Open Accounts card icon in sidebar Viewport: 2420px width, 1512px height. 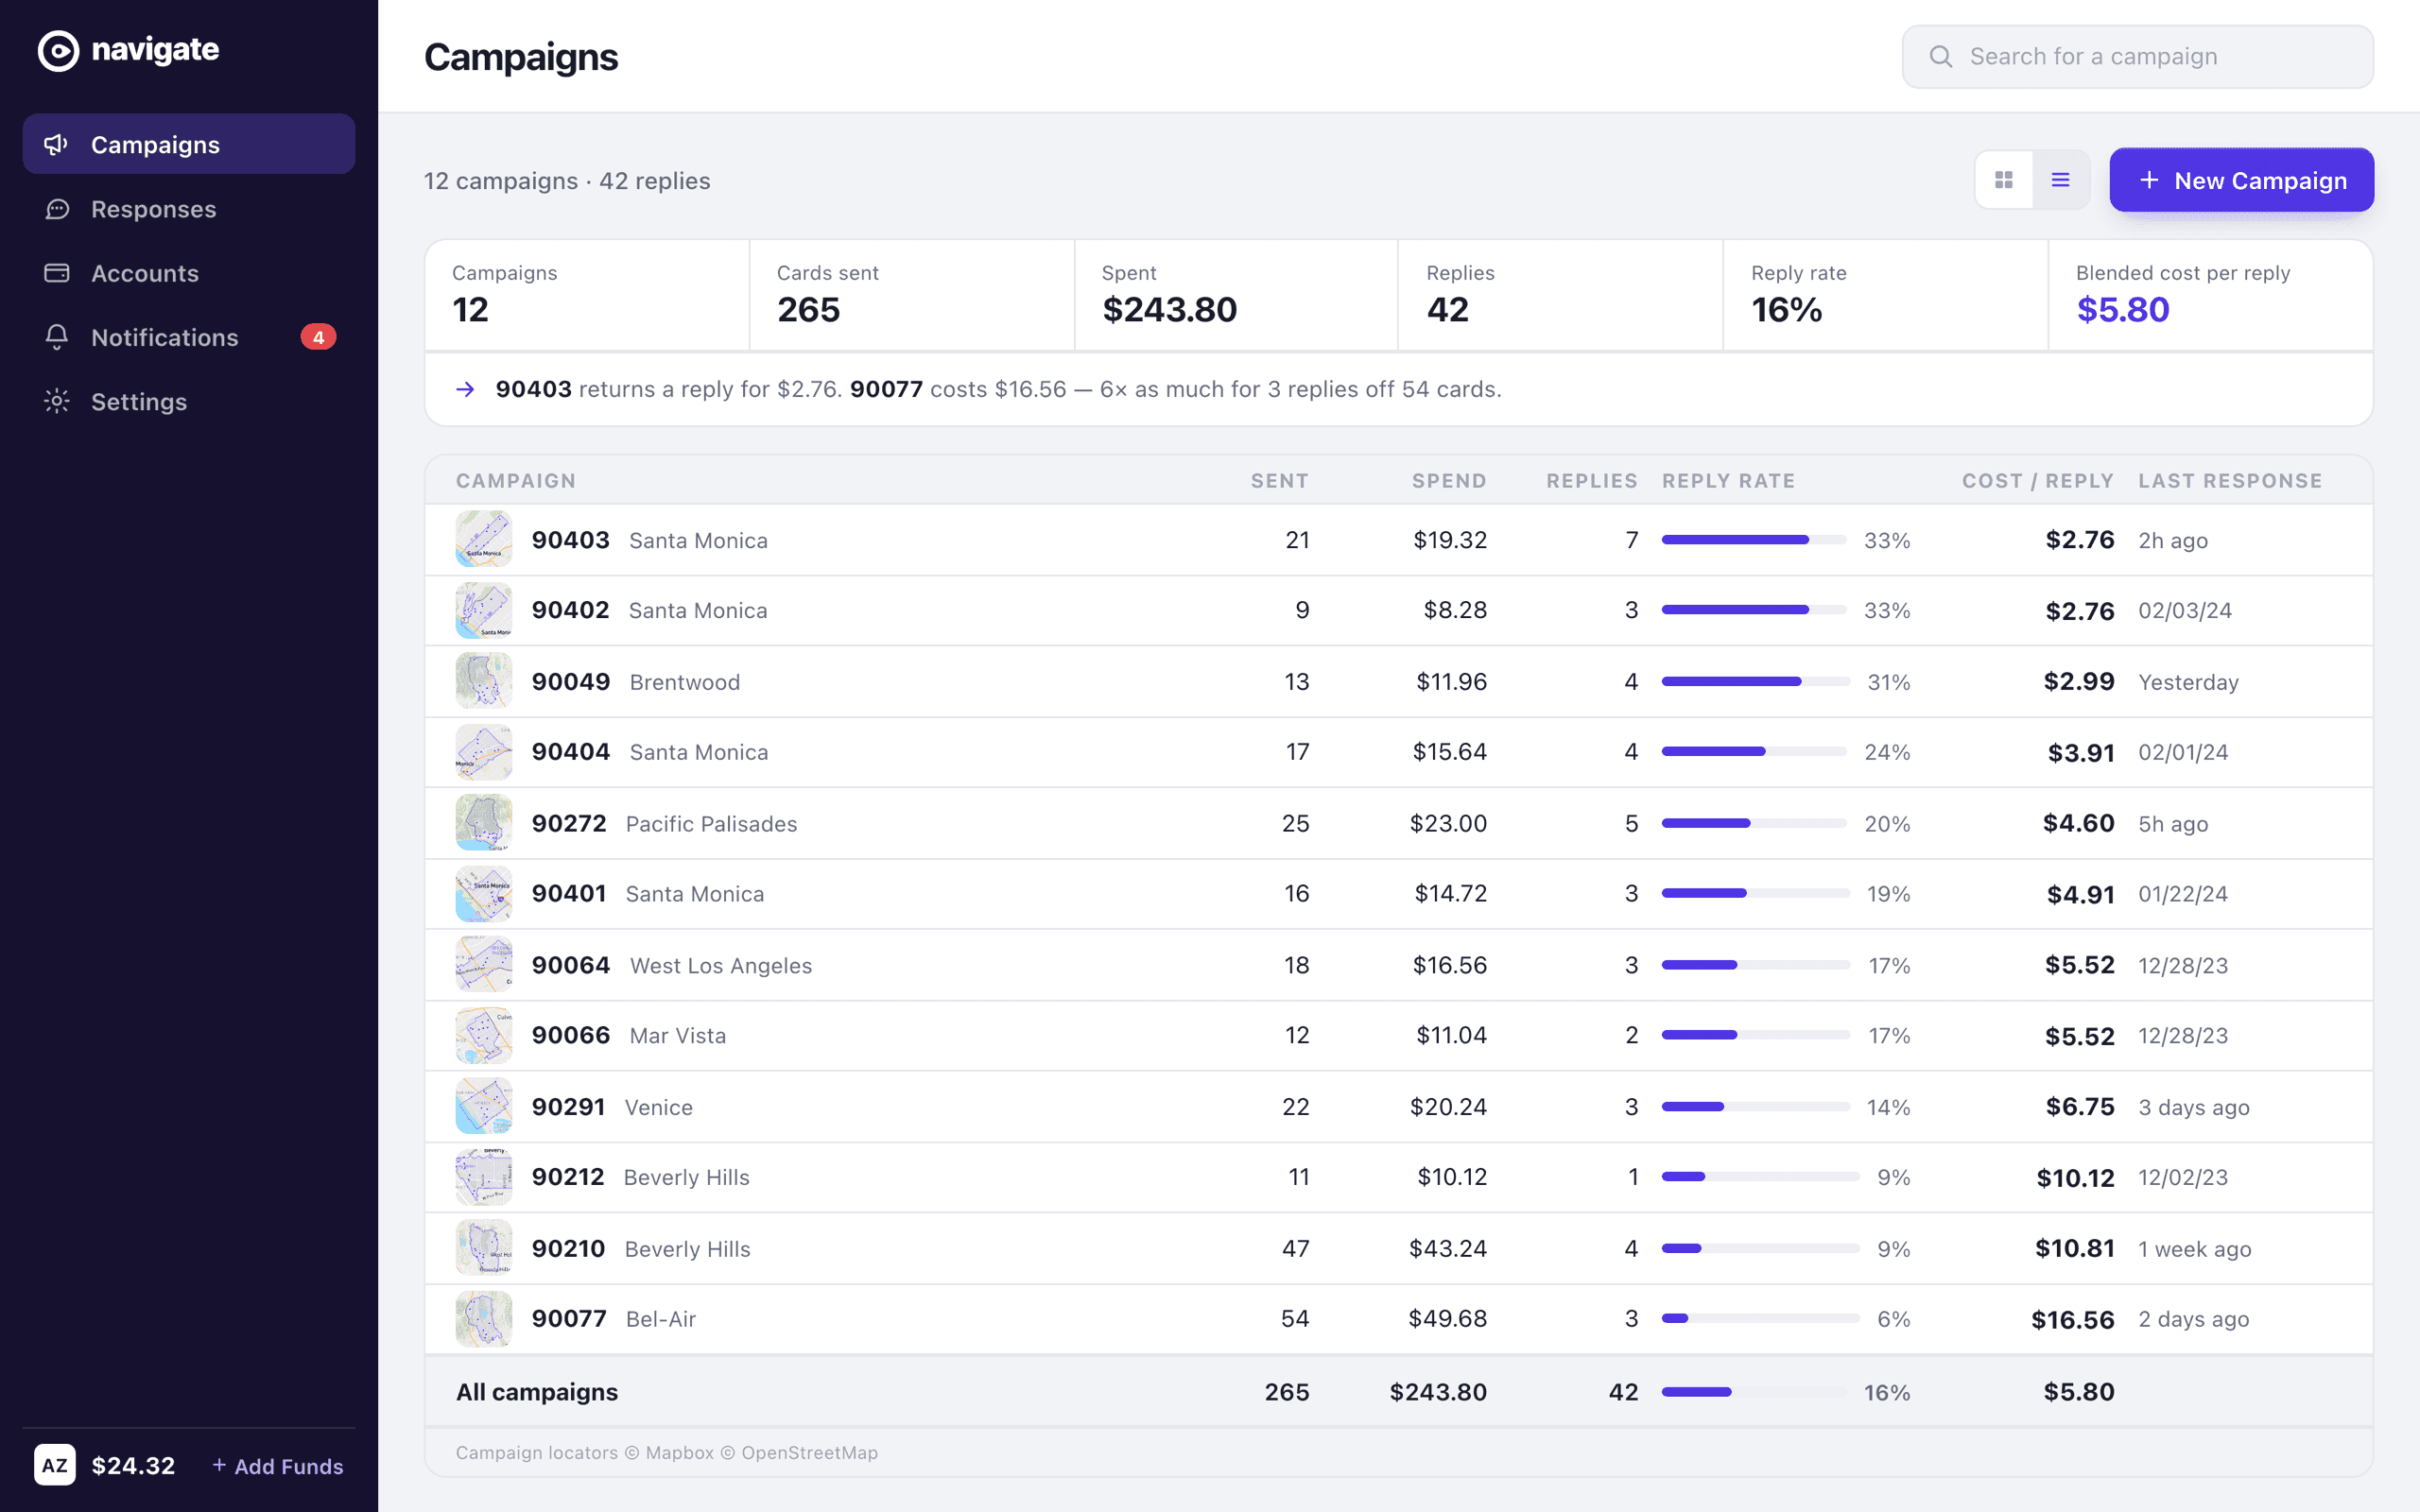(57, 273)
